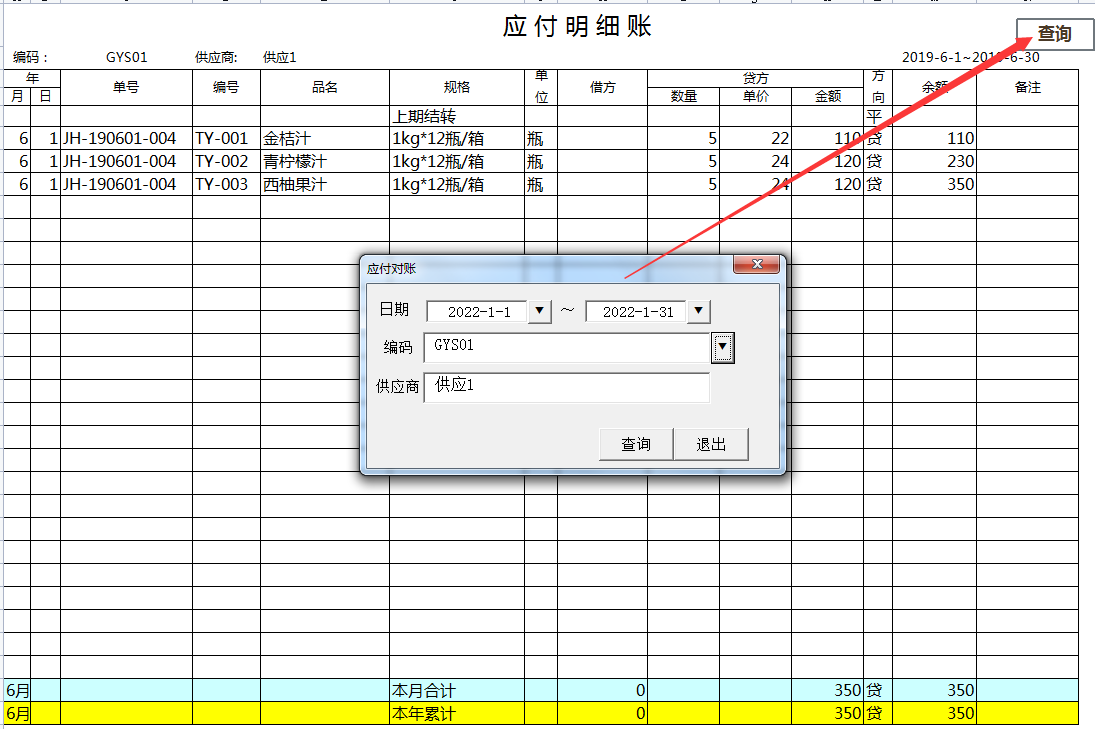Select the TY-002 code cell
Viewport: 1095px width, 729px height.
[x=225, y=161]
